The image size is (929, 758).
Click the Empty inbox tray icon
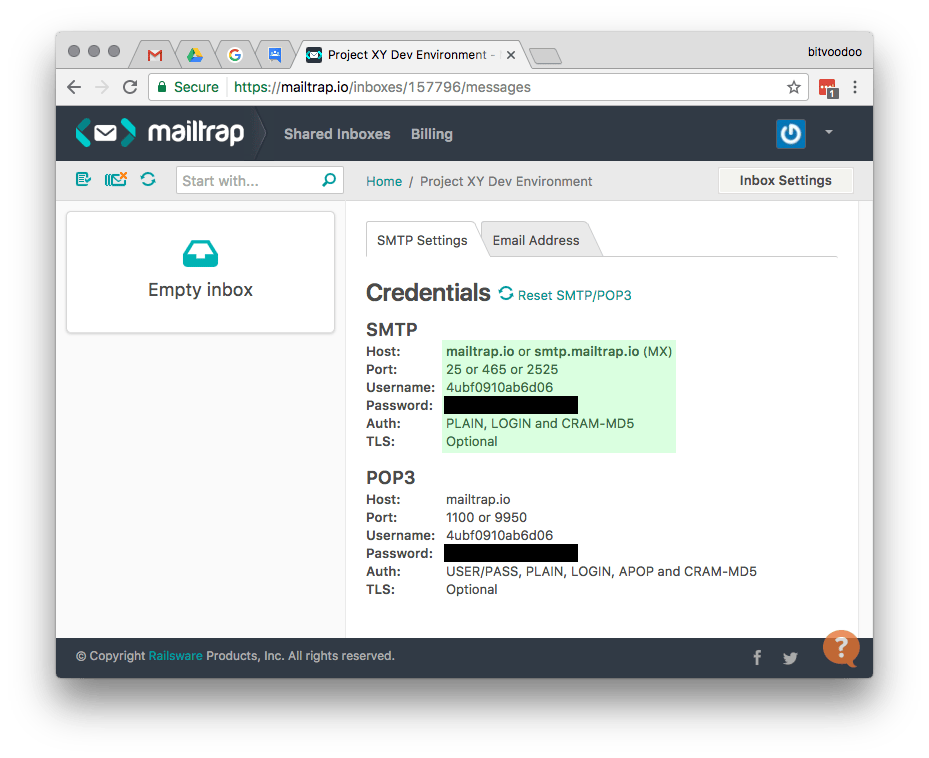pos(200,254)
